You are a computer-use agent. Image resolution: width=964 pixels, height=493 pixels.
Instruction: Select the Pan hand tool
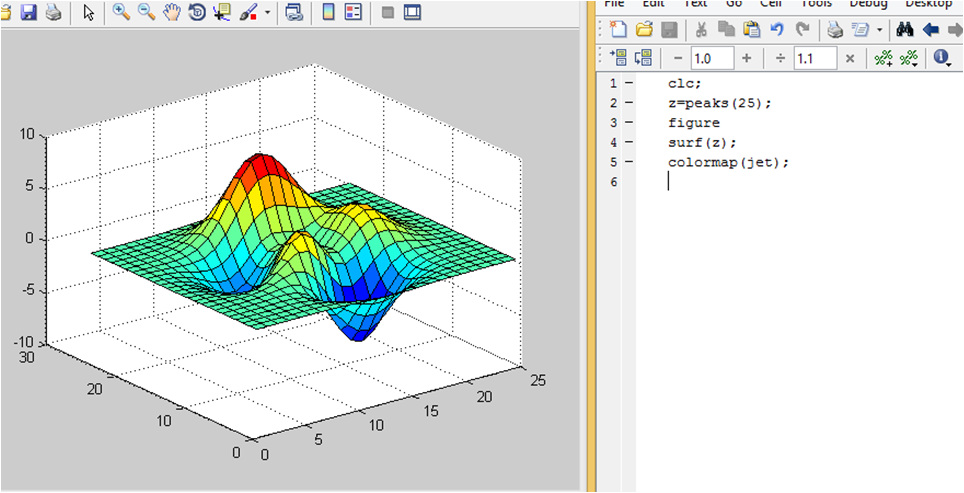[x=171, y=12]
